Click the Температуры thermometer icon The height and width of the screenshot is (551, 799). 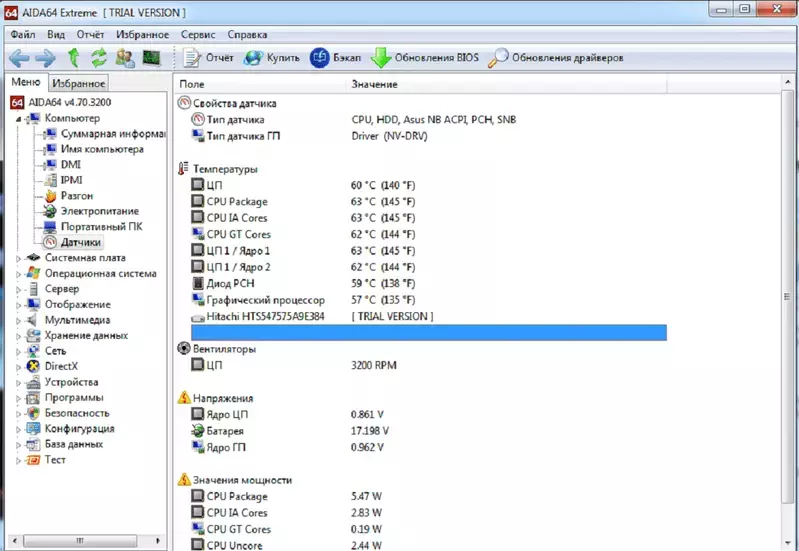183,169
